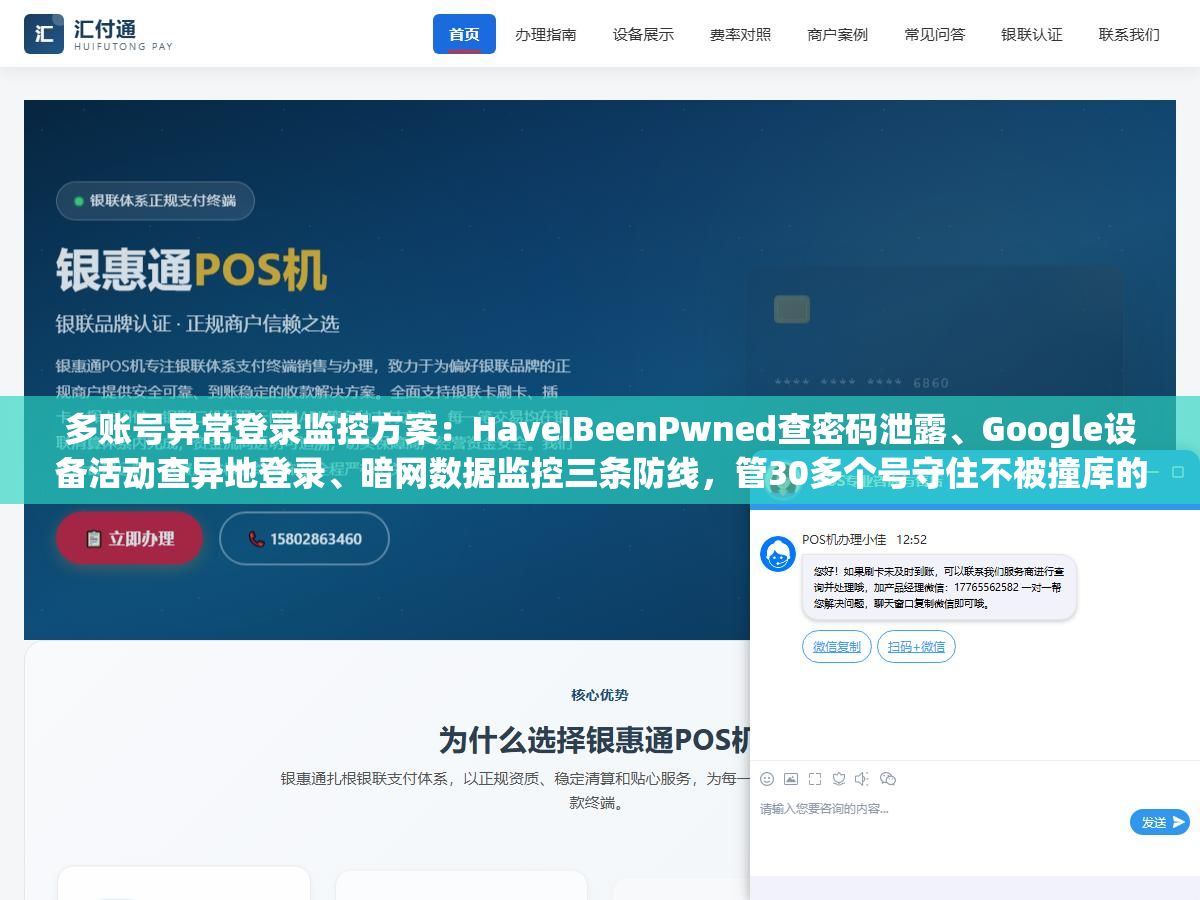
Task: Click the rating flower icon in chat toolbar
Action: point(839,779)
